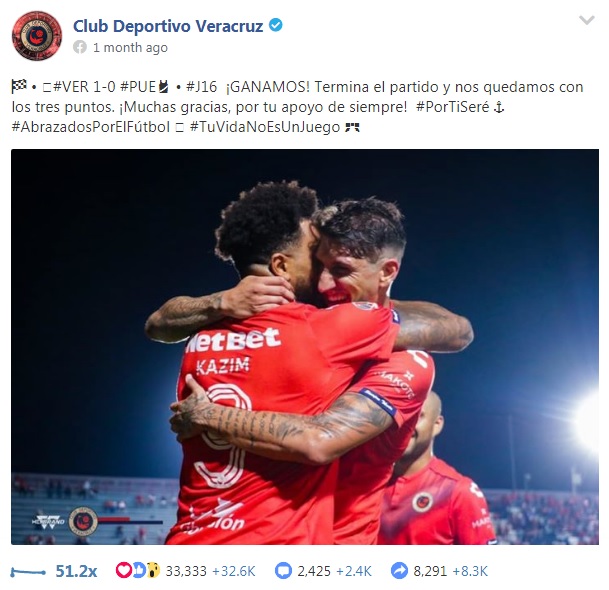Open the #TuVidaNoEsUnJuego hashtag
The image size is (609, 590).
(265, 127)
